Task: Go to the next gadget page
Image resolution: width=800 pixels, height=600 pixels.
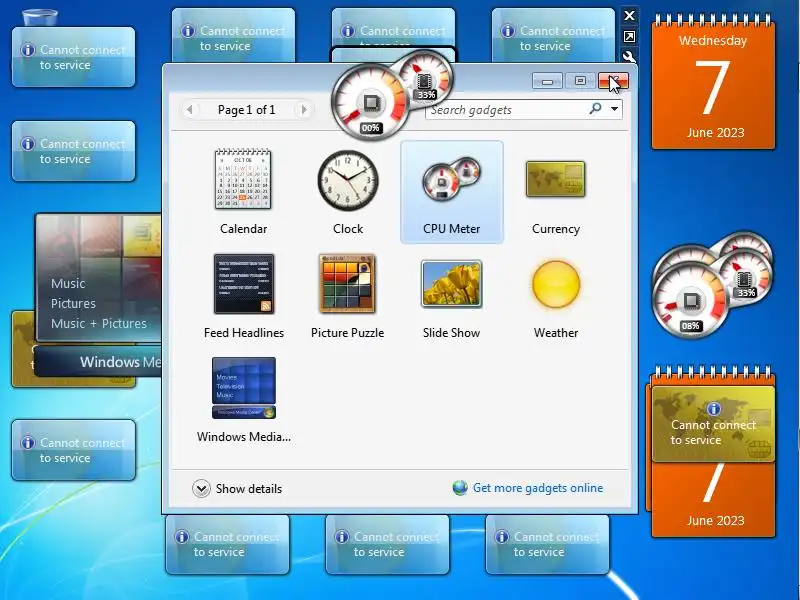Action: point(304,109)
